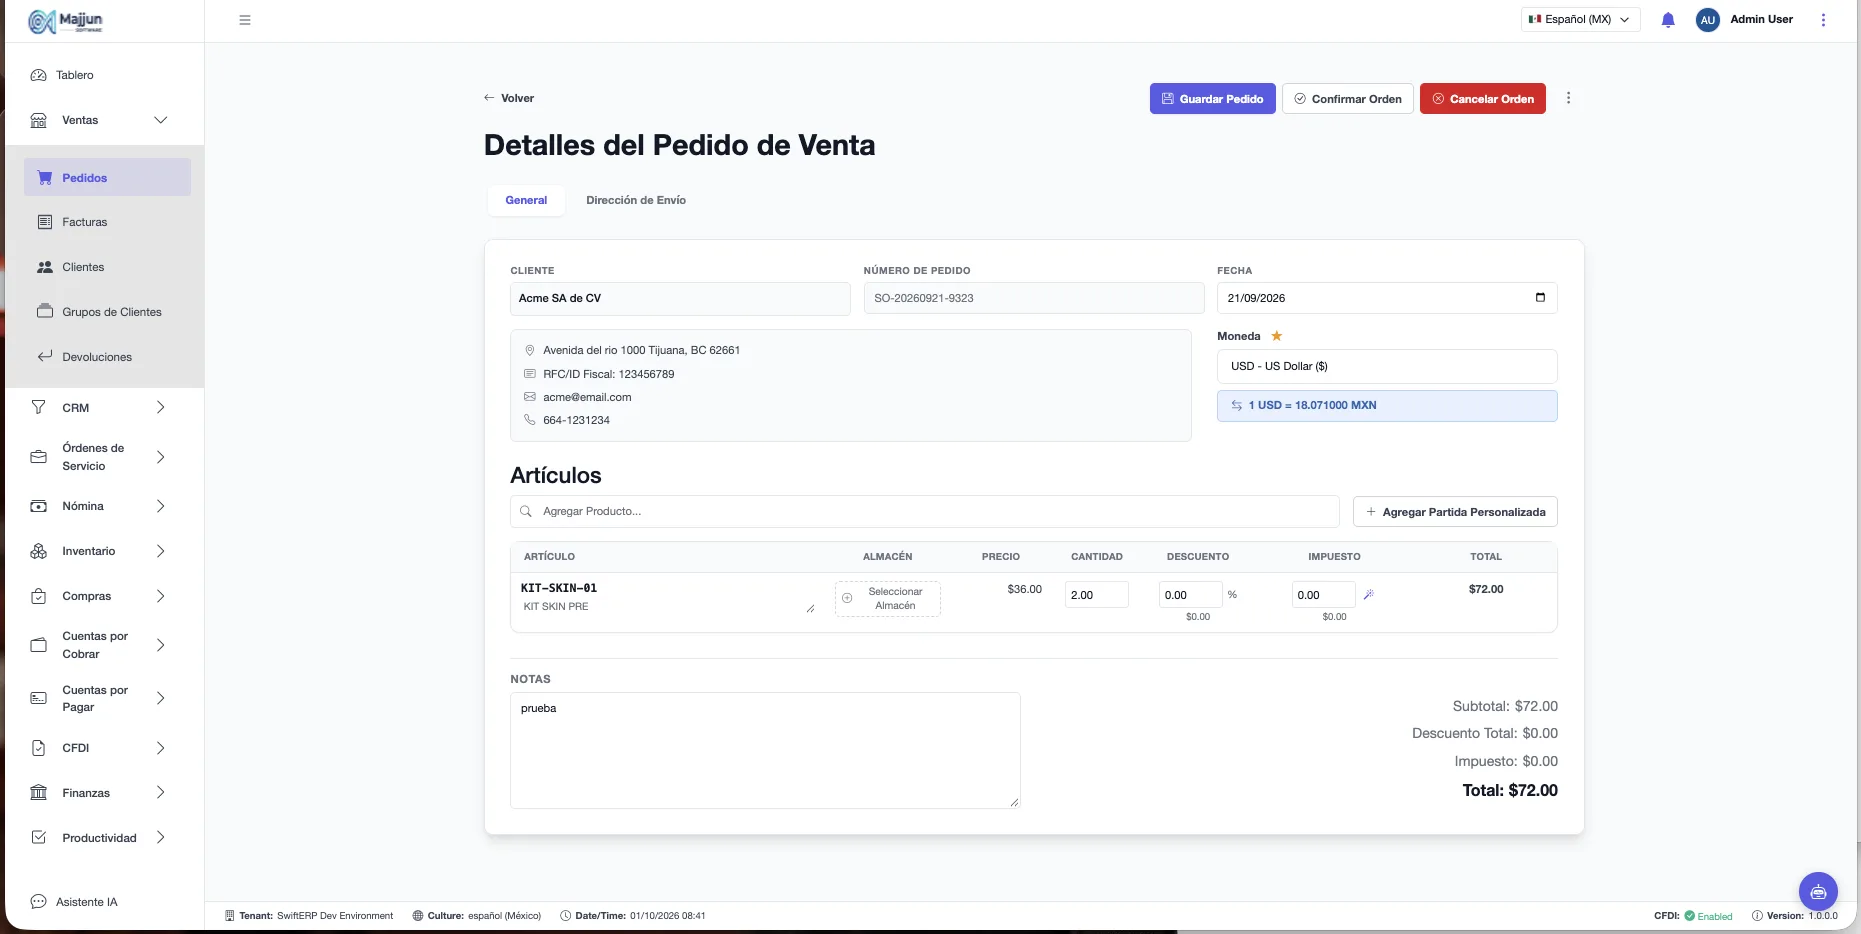Click the Devoluciones return arrow icon

(x=45, y=356)
